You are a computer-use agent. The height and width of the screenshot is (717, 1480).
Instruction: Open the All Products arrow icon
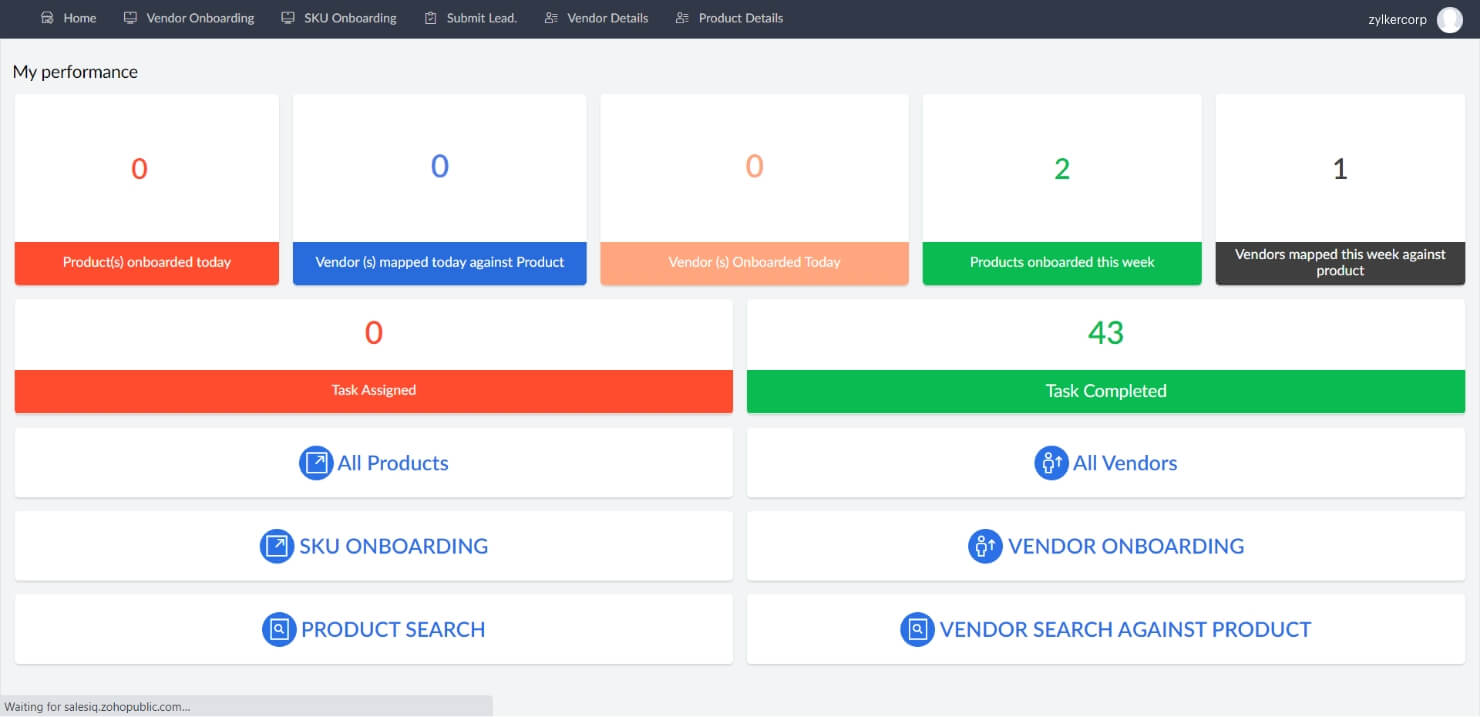coord(316,462)
